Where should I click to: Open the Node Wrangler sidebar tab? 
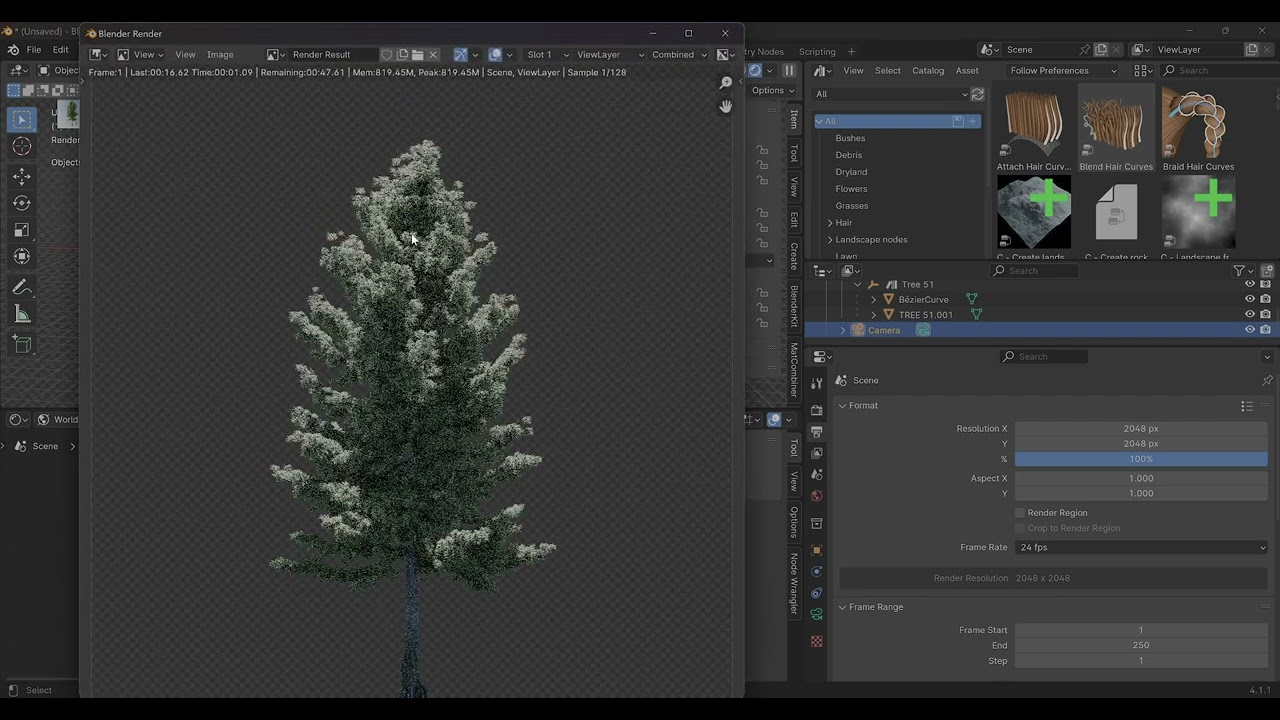click(794, 584)
